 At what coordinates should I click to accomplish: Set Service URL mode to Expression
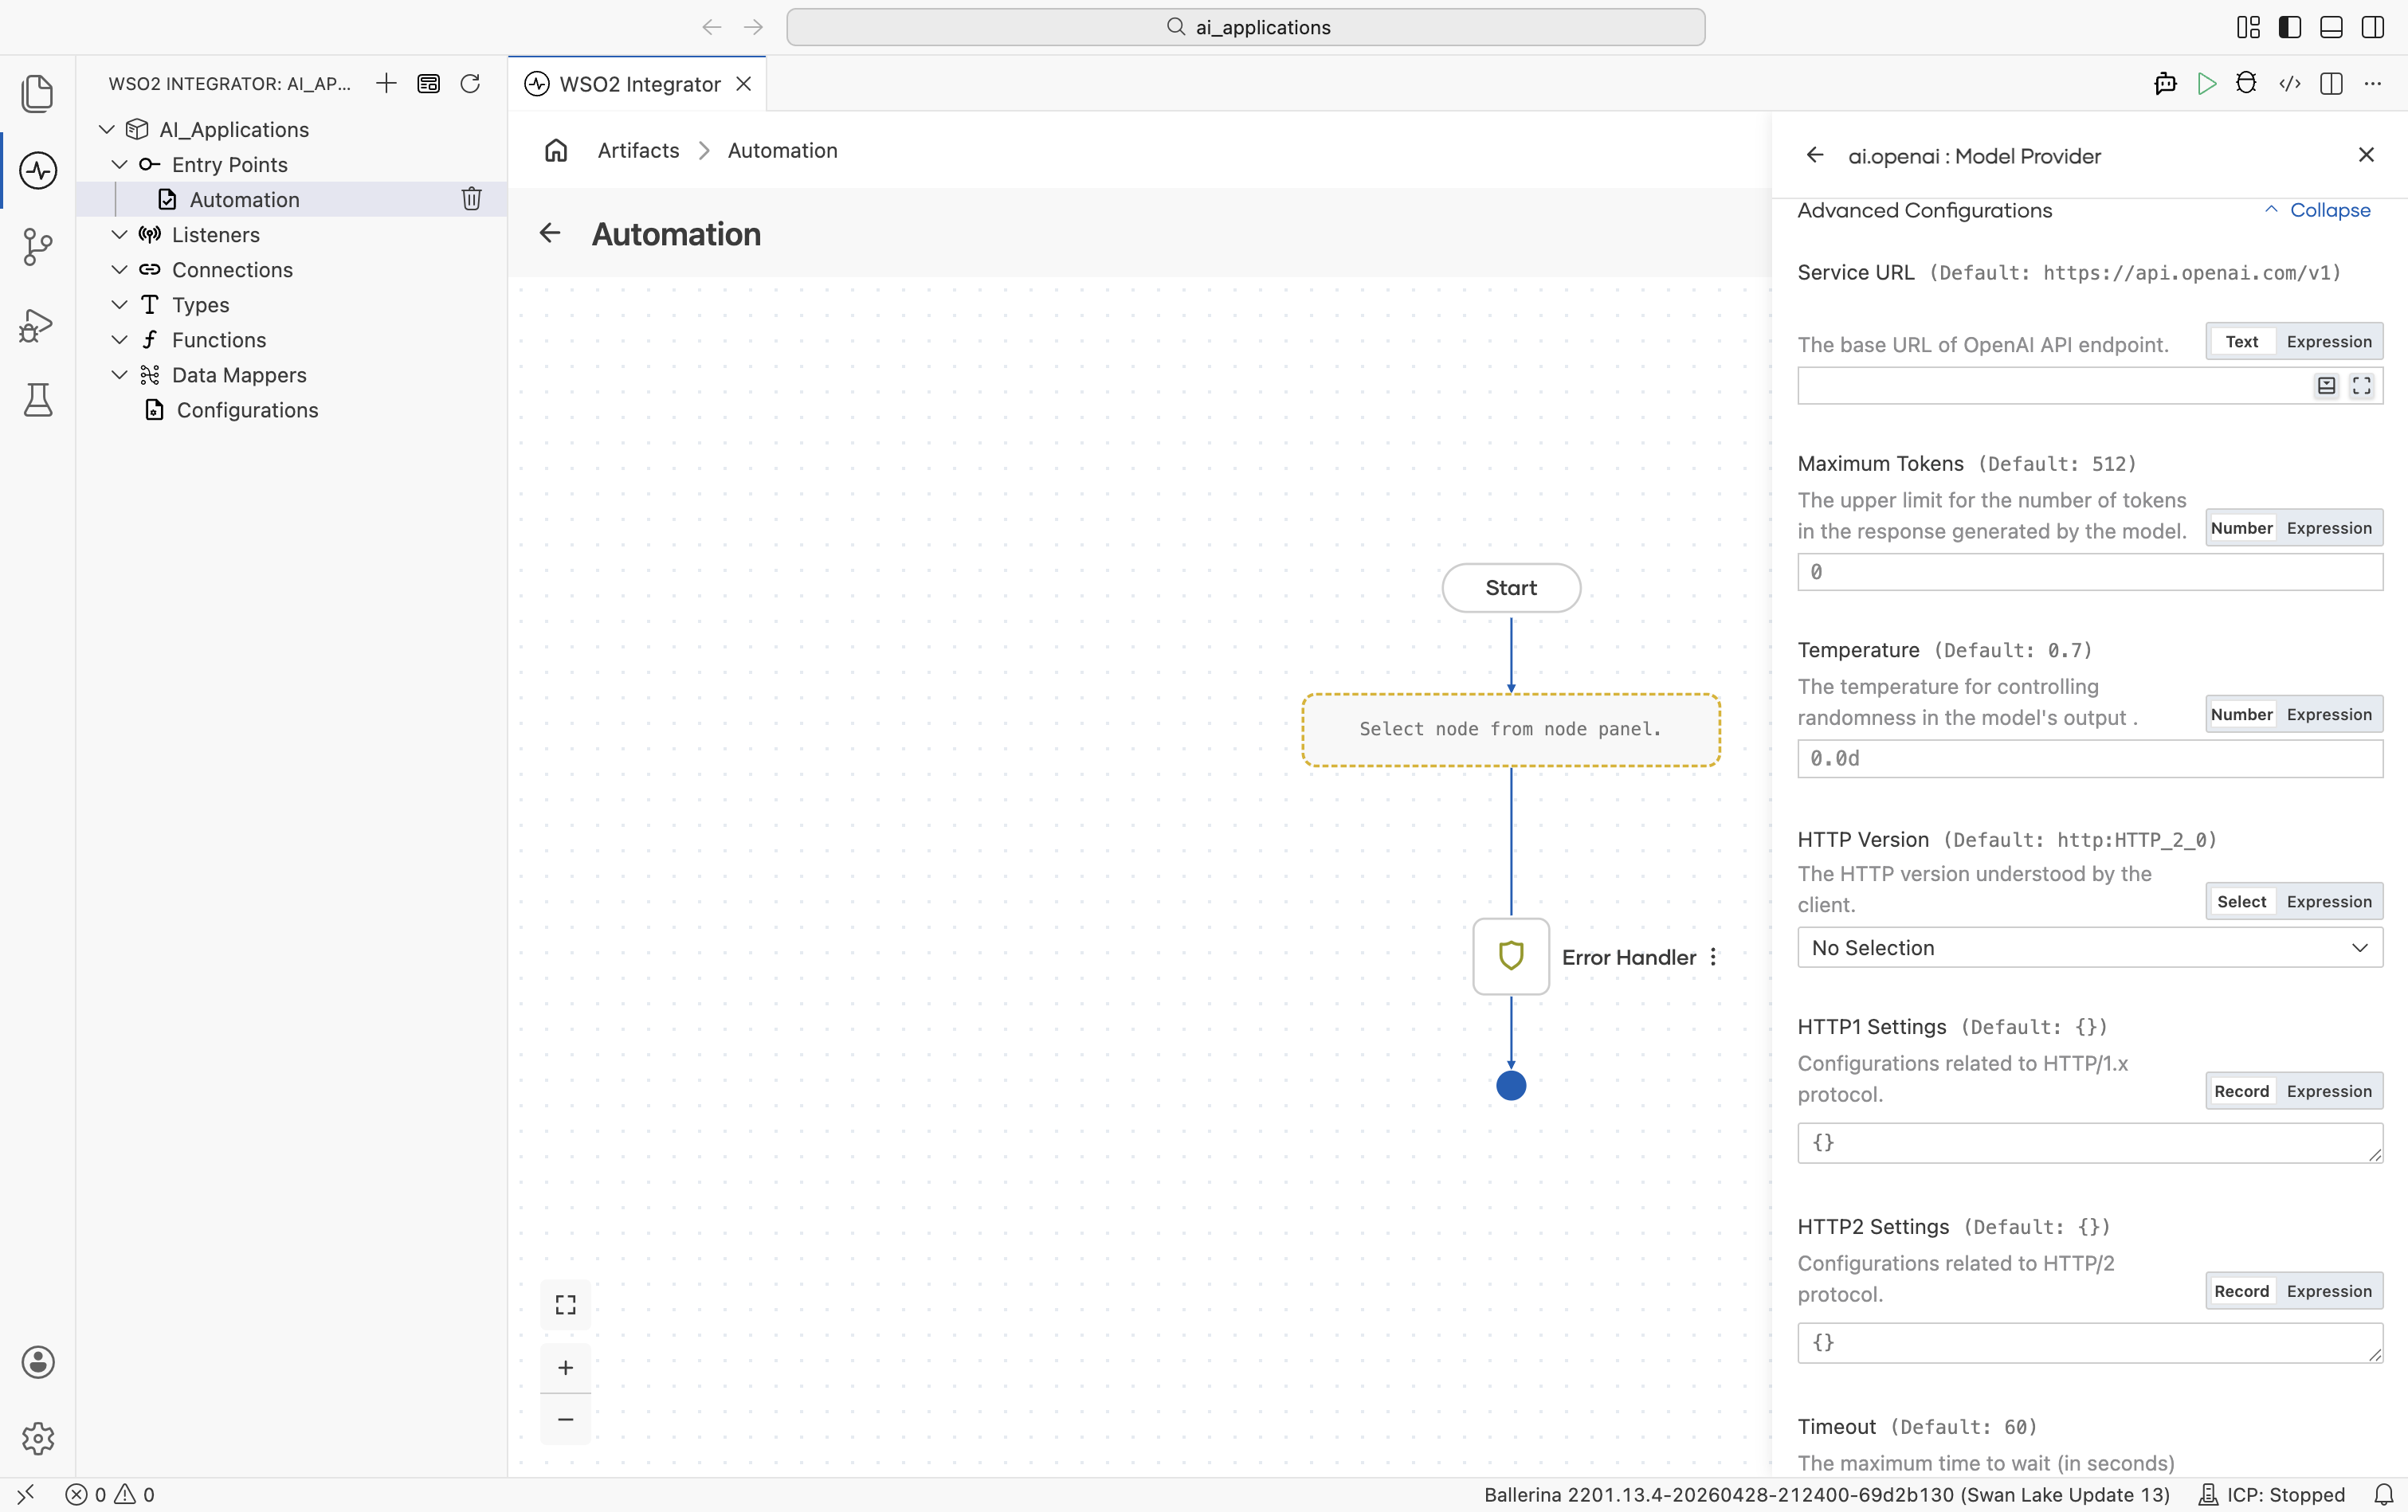tap(2329, 342)
